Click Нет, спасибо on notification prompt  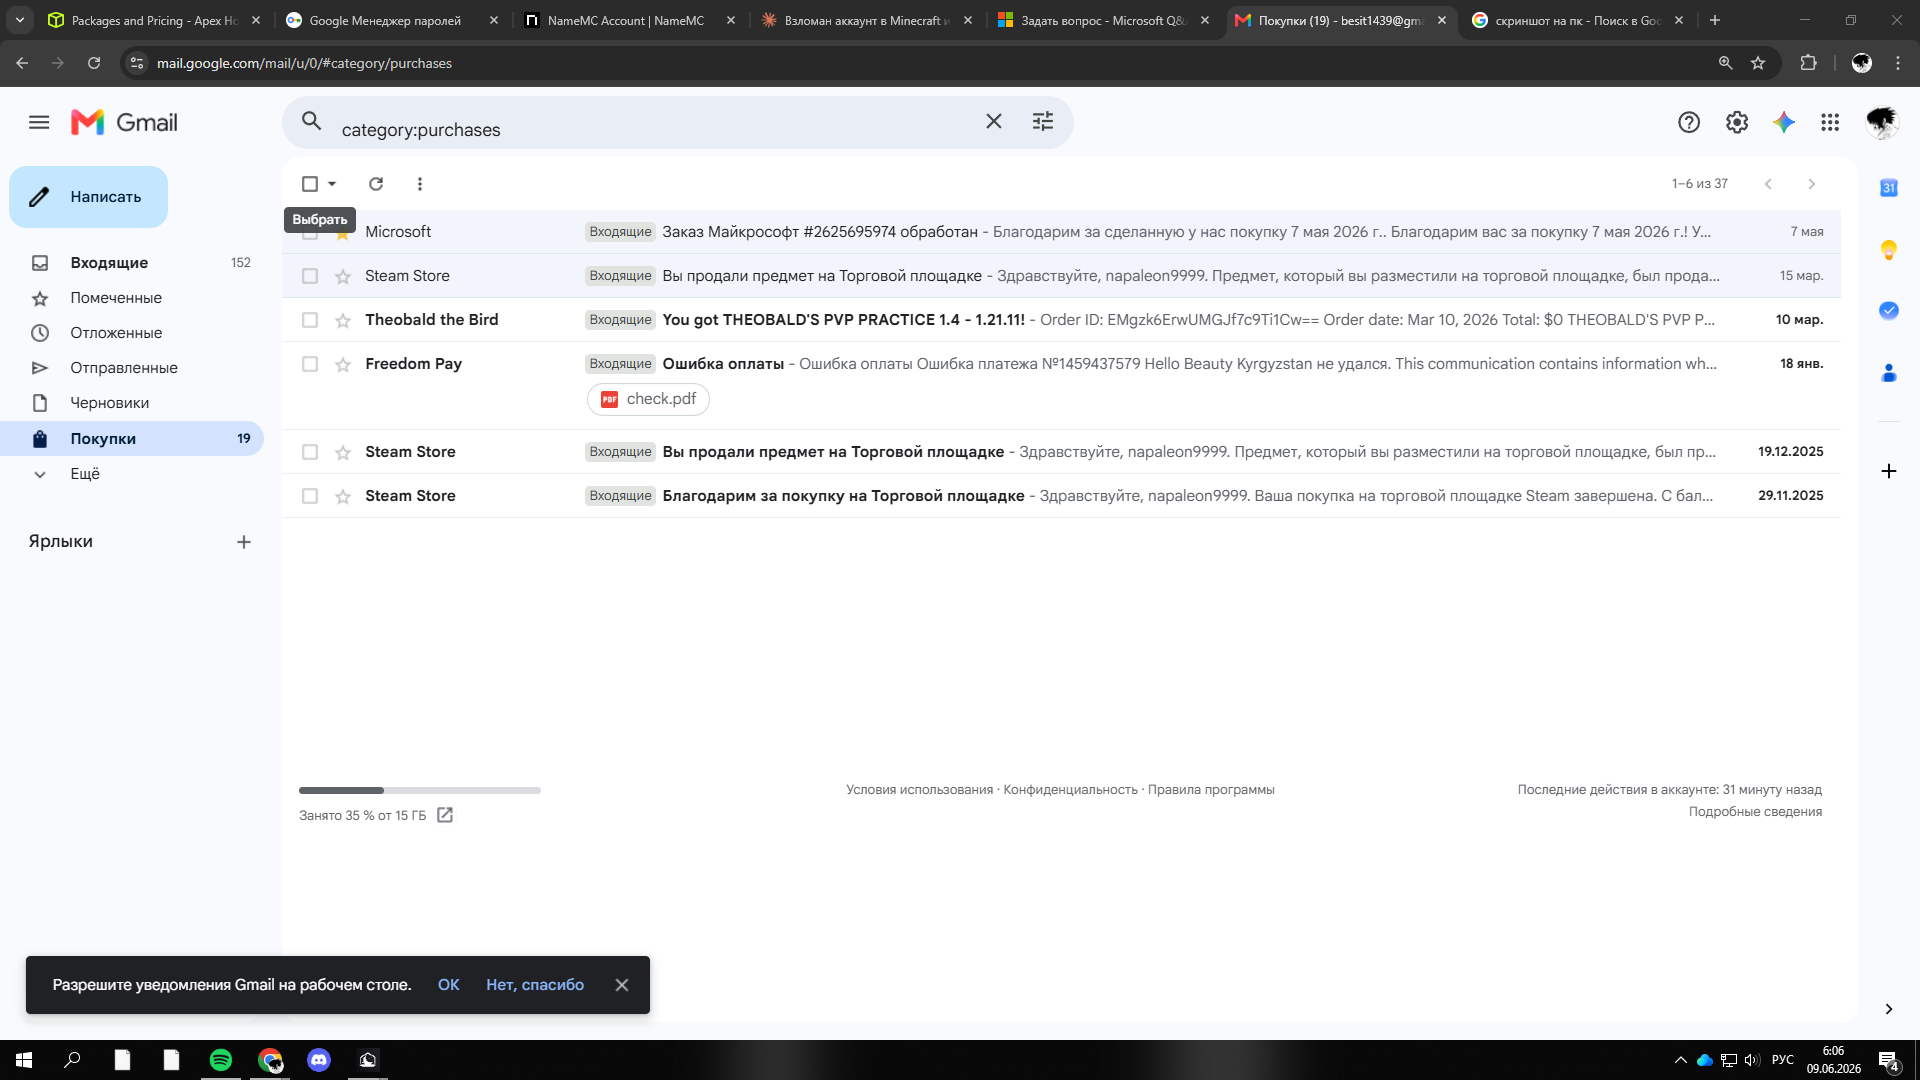tap(535, 985)
